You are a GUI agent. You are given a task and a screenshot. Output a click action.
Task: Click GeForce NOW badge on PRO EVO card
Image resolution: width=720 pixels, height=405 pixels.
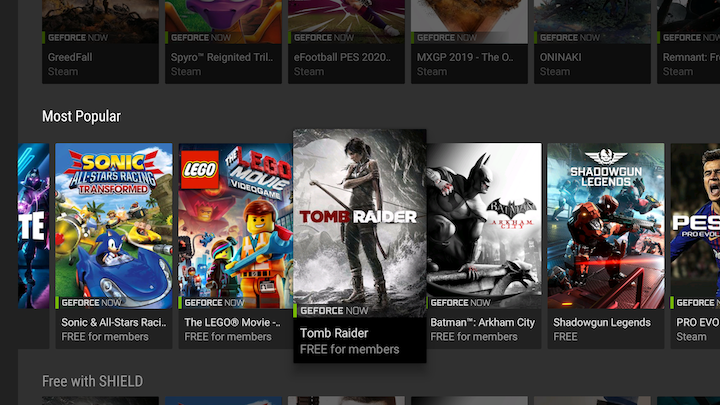tap(696, 303)
